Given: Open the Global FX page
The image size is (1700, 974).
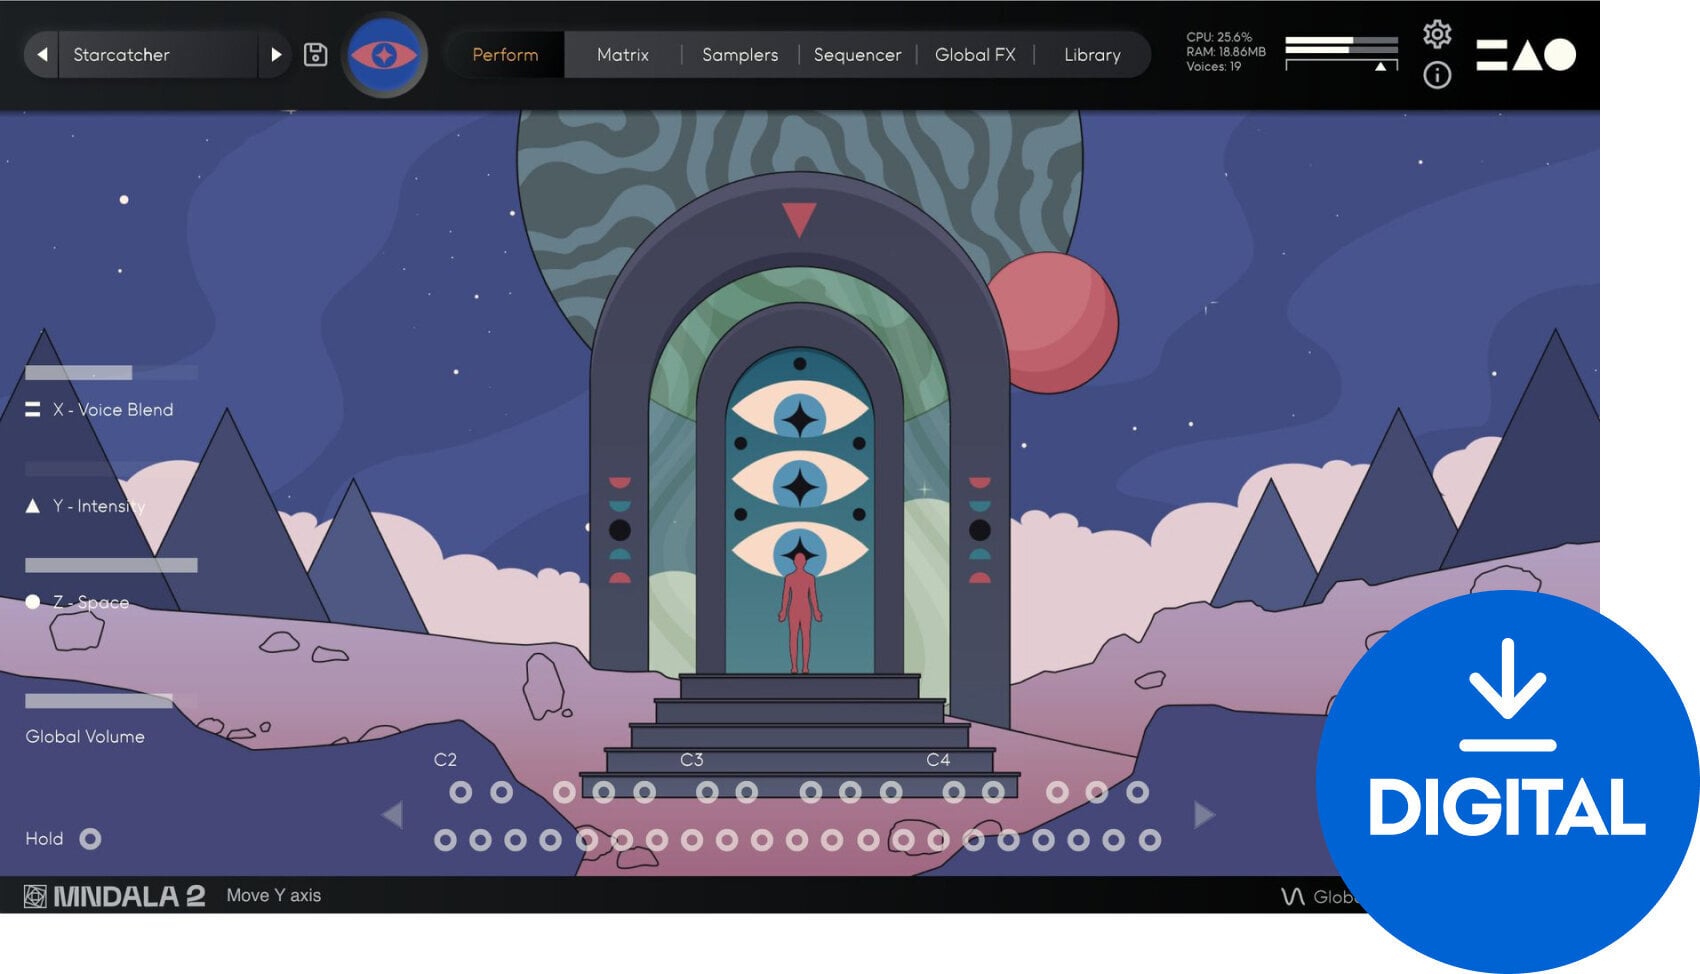Looking at the screenshot, I should coord(974,55).
